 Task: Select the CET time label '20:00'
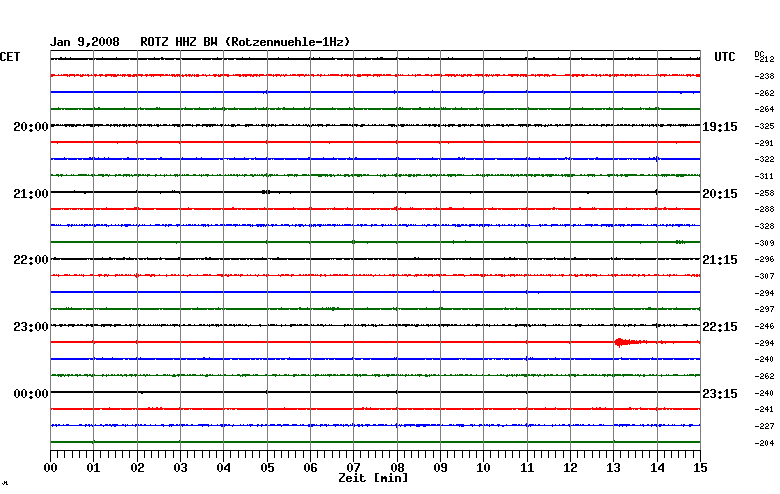(x=31, y=127)
